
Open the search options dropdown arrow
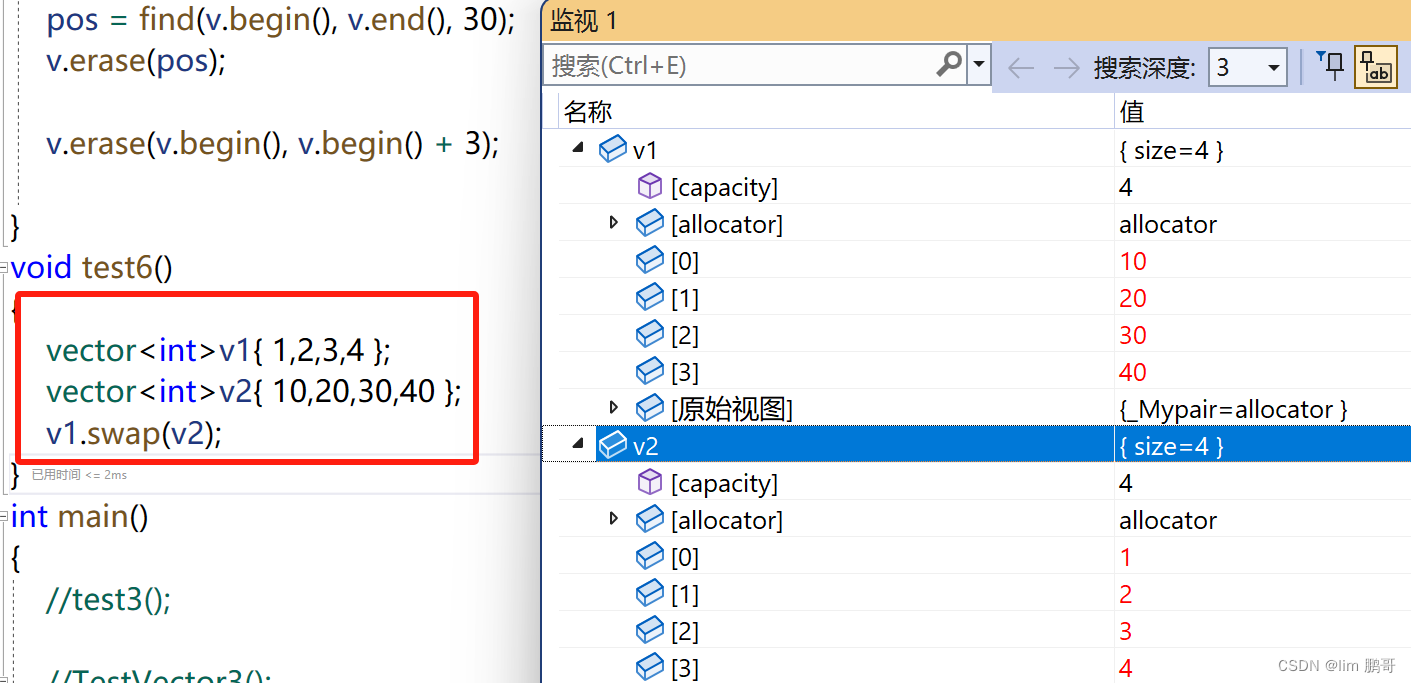(x=979, y=66)
